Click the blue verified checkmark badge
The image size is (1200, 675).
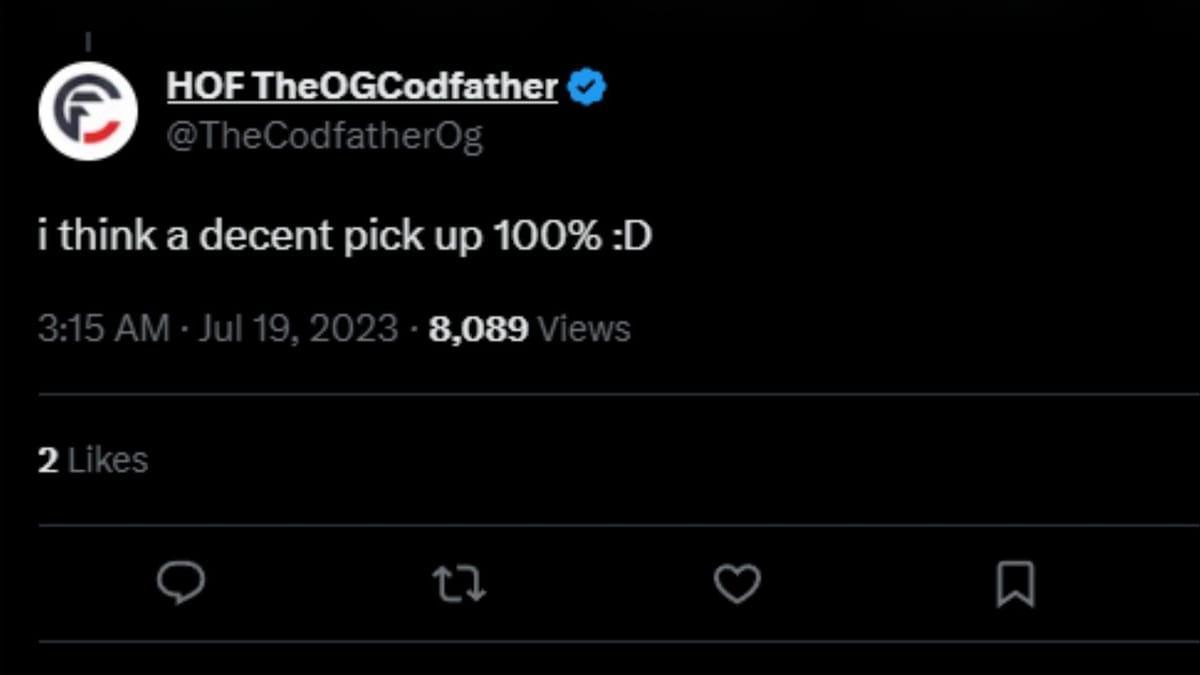click(x=587, y=87)
